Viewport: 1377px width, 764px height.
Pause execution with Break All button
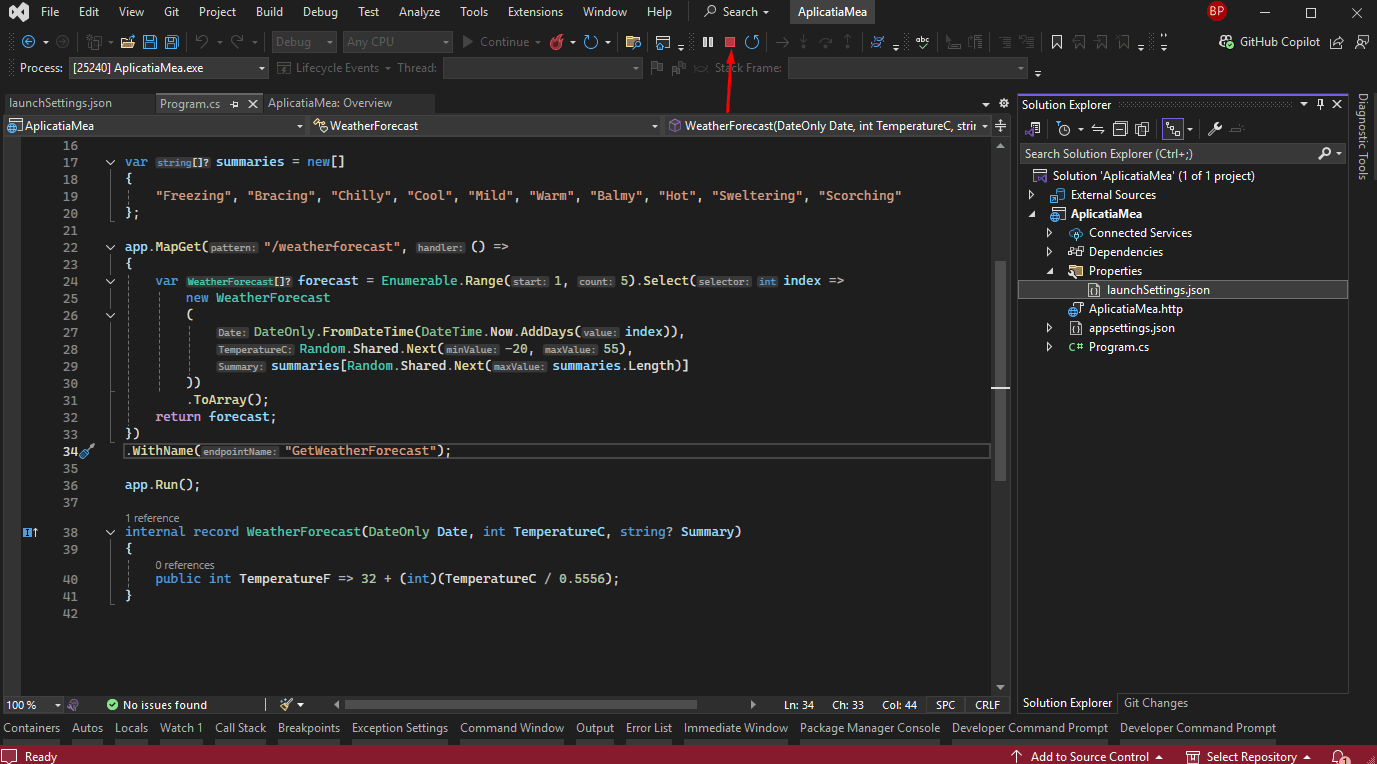pos(708,42)
